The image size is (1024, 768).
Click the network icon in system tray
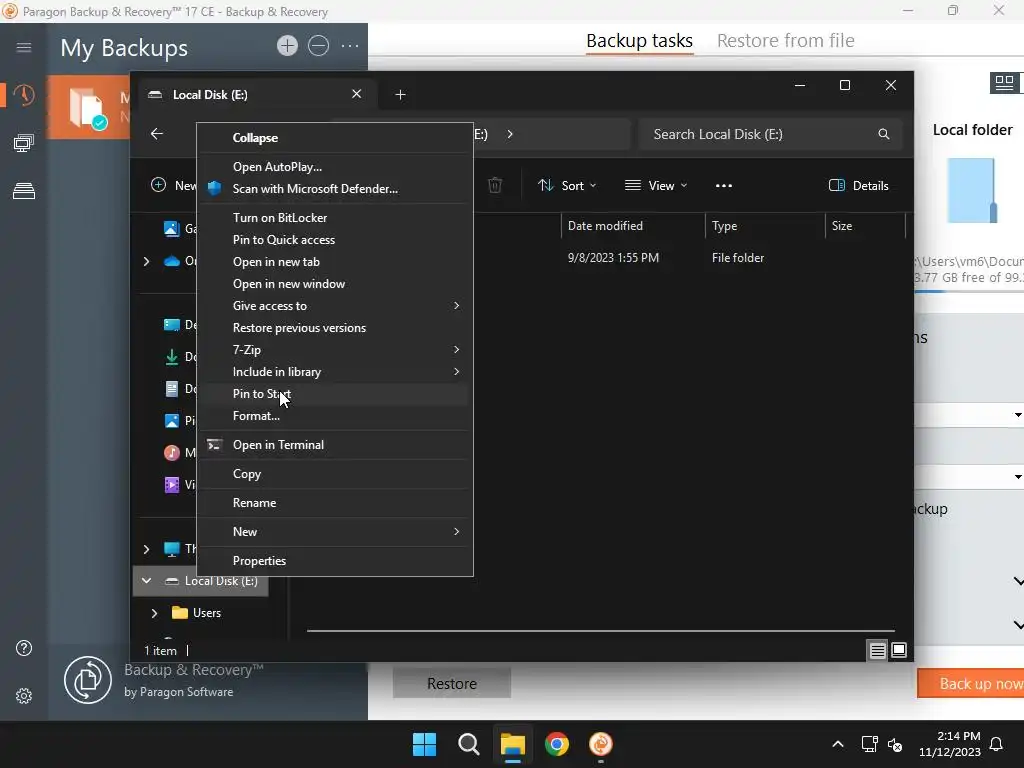pos(869,744)
